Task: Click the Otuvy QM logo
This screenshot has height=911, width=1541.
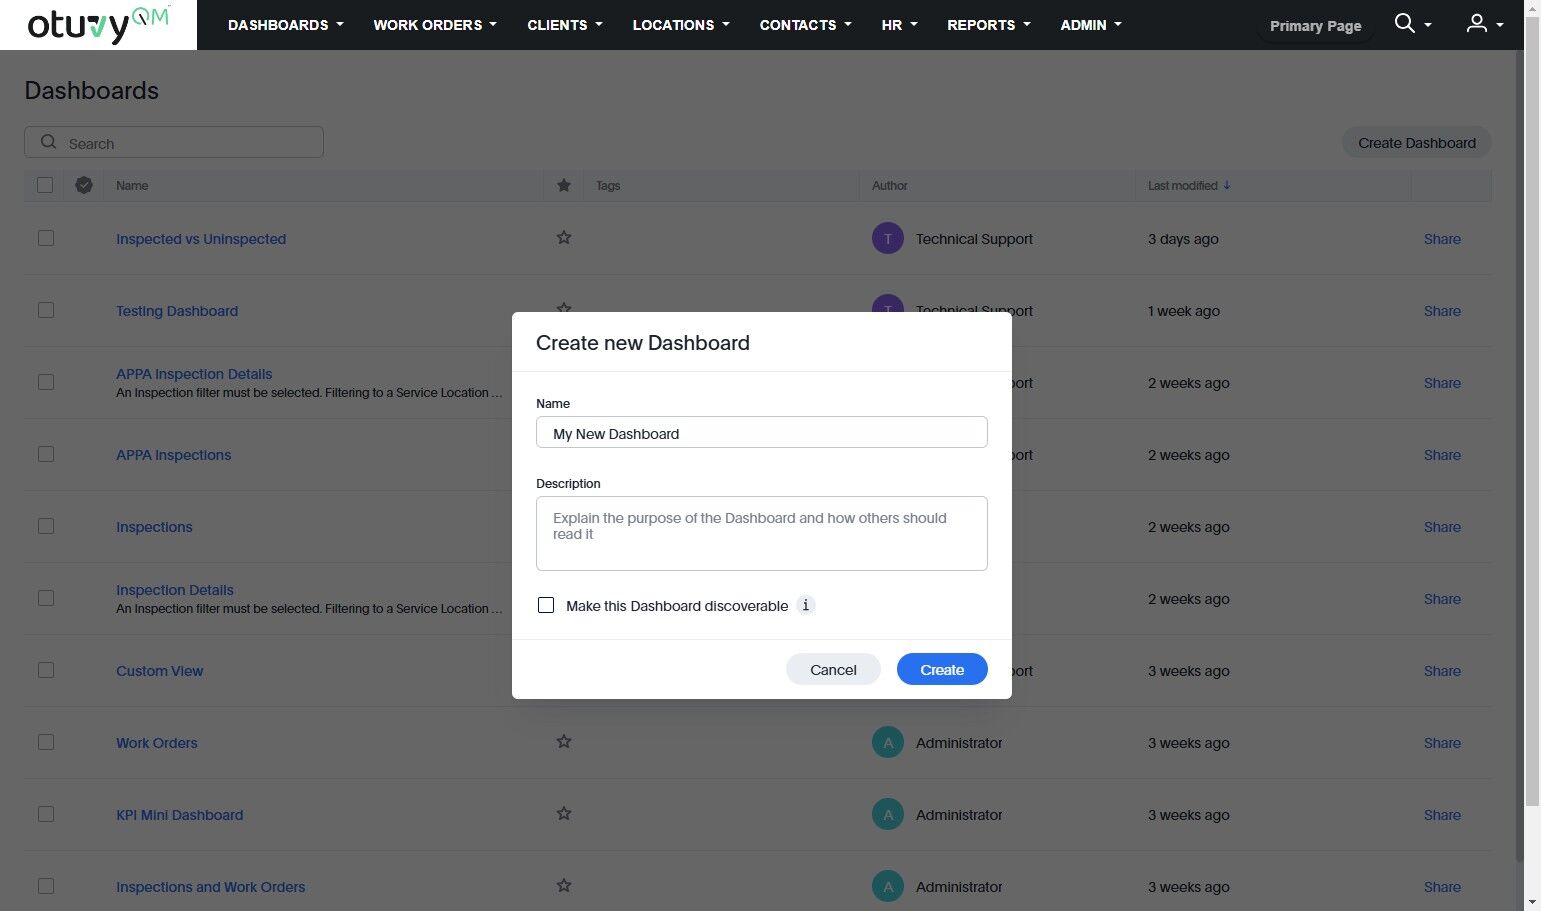Action: 98,25
